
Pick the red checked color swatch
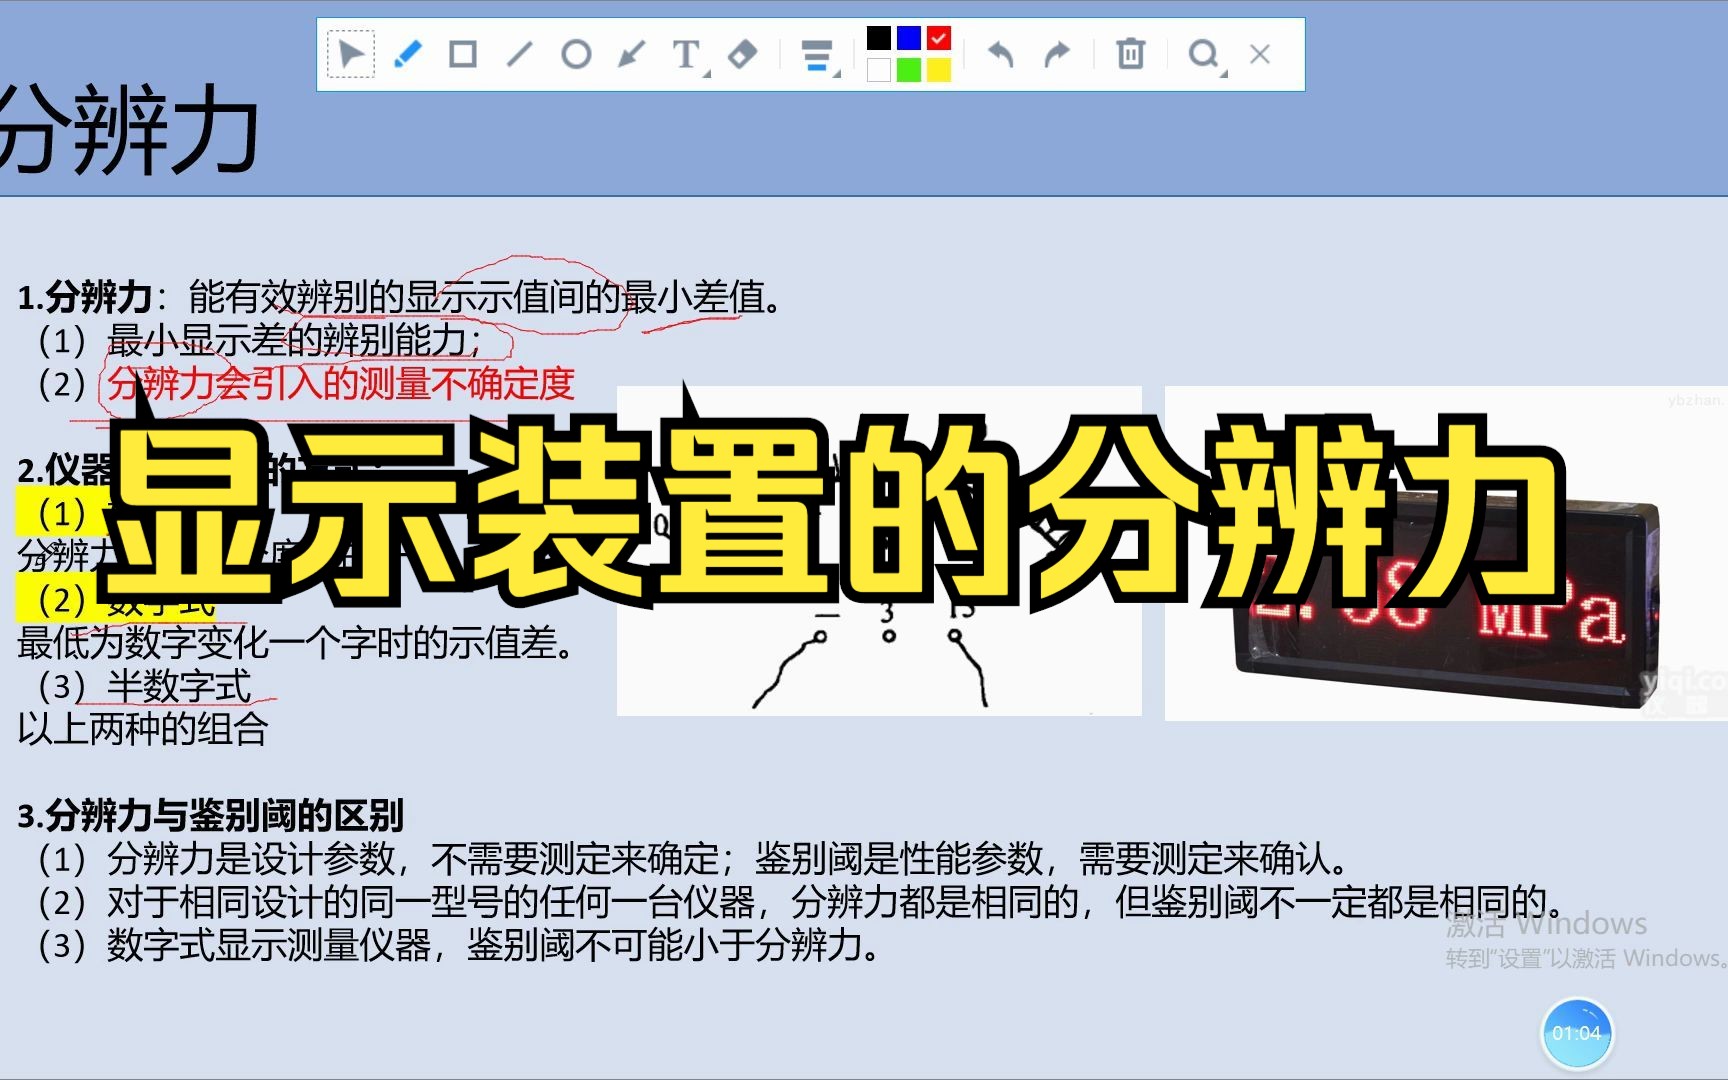[939, 38]
